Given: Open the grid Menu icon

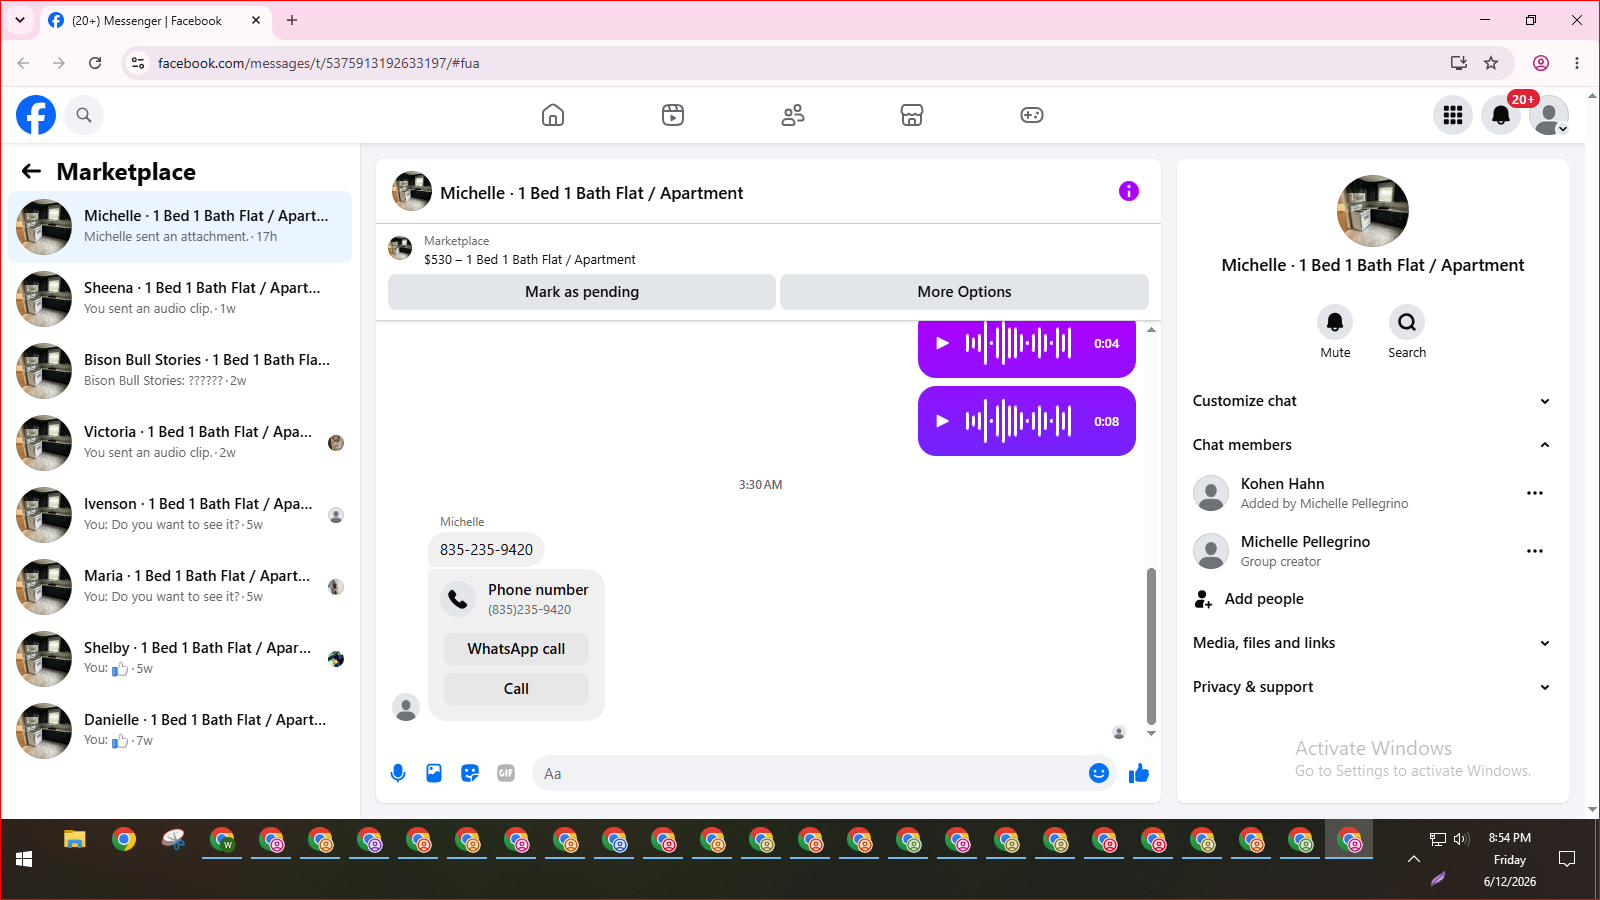Looking at the screenshot, I should [1453, 115].
